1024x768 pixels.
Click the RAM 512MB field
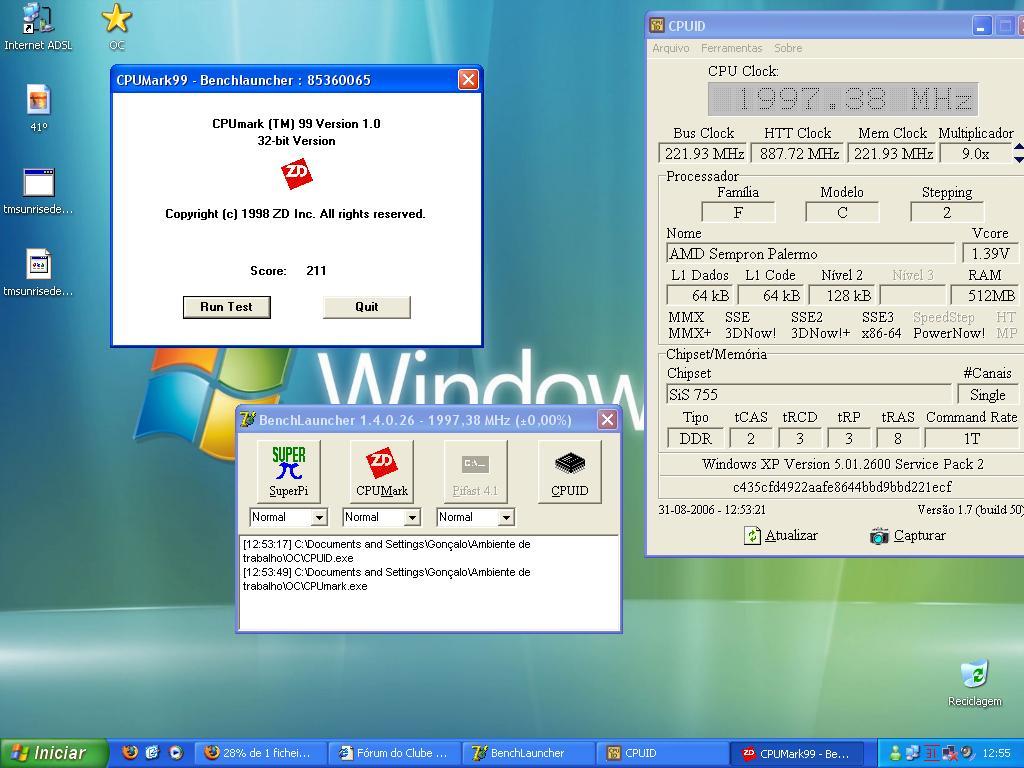tap(984, 295)
